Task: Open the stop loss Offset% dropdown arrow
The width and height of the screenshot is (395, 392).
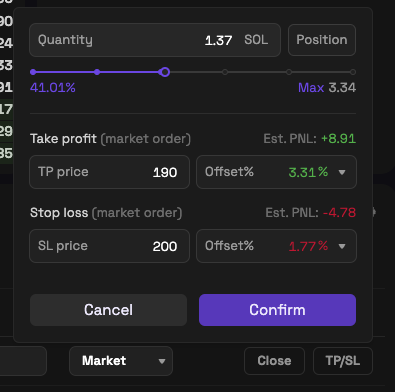Action: click(x=342, y=246)
